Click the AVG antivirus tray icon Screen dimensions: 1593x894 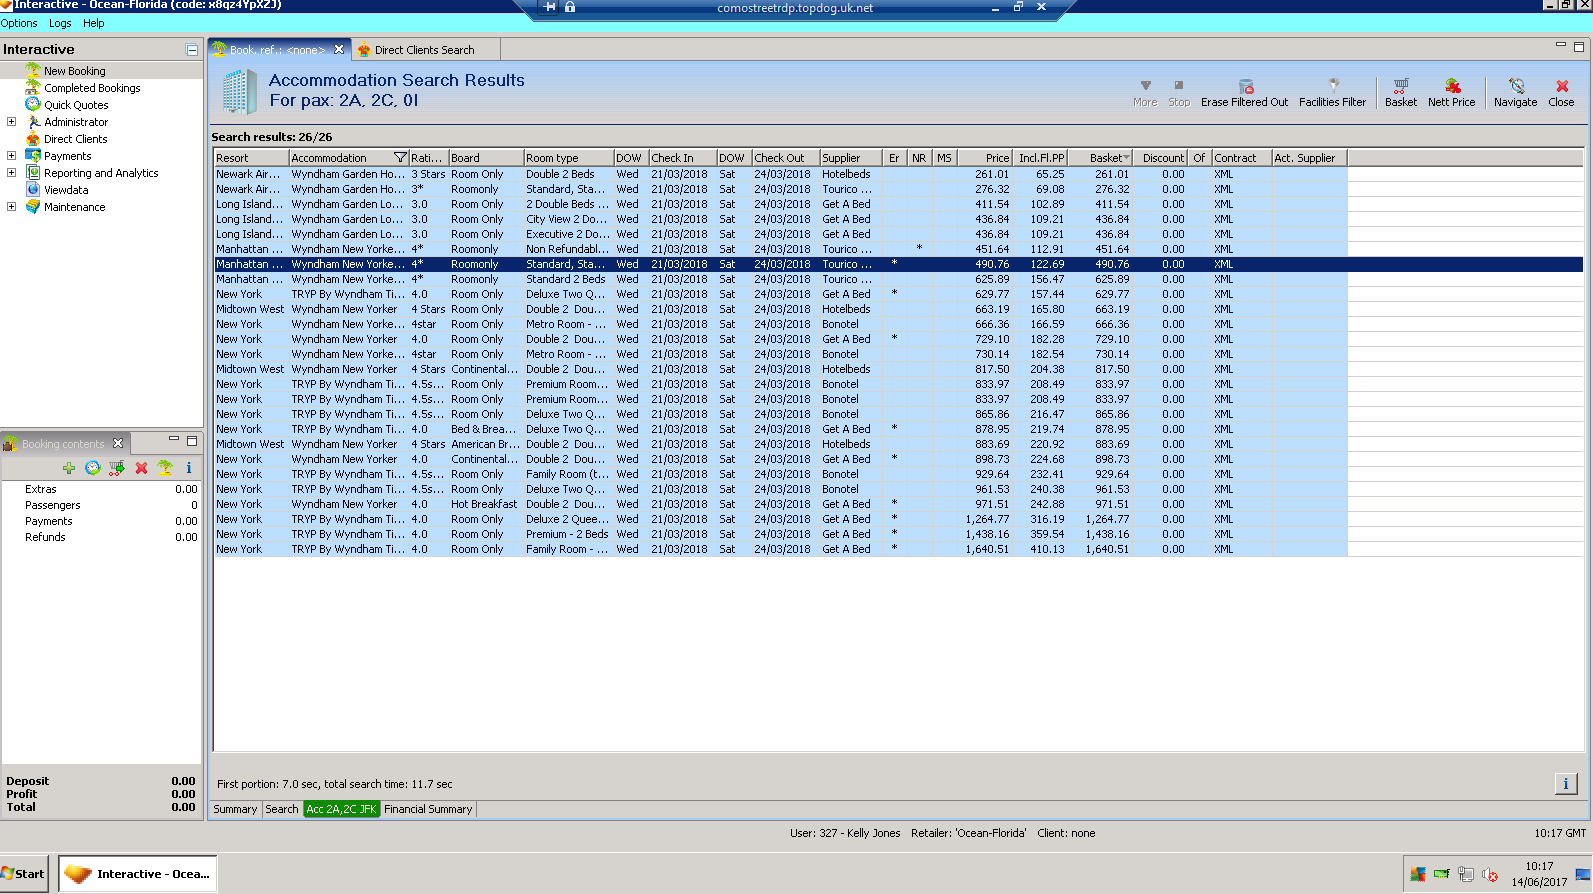1417,874
